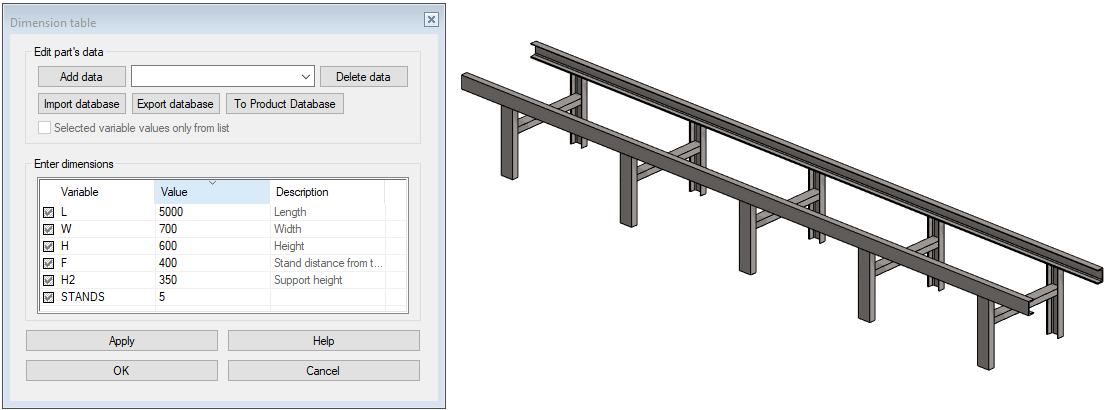Screen dimensions: 1113x410
Task: Click the Apply button
Action: point(122,341)
